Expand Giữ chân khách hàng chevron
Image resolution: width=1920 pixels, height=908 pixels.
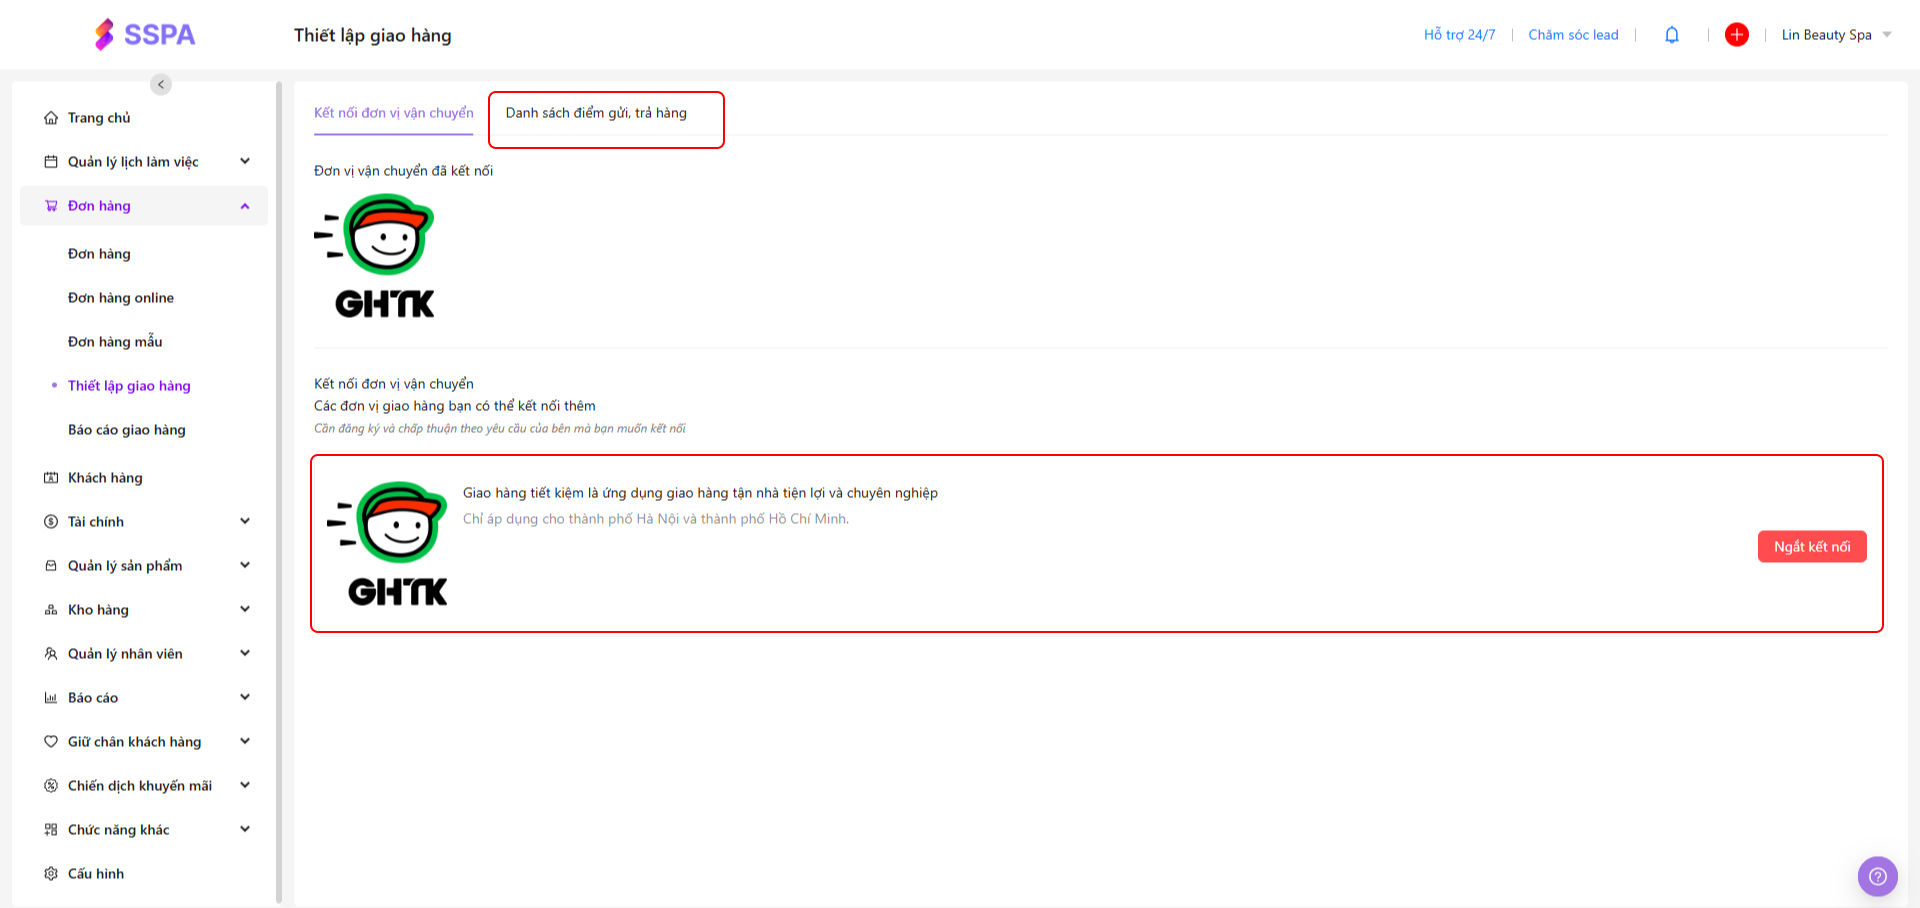click(x=245, y=742)
